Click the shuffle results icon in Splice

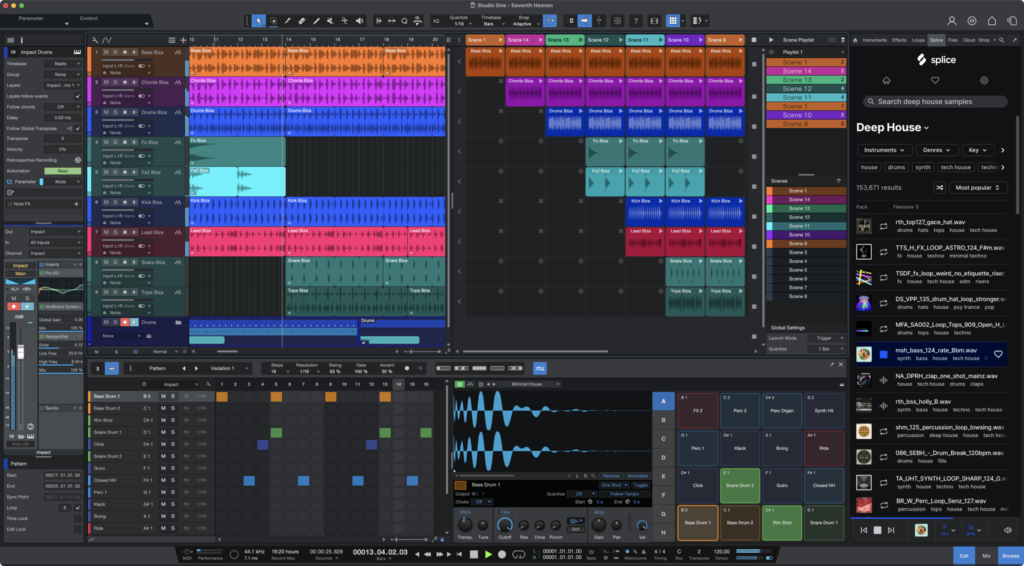coord(939,187)
